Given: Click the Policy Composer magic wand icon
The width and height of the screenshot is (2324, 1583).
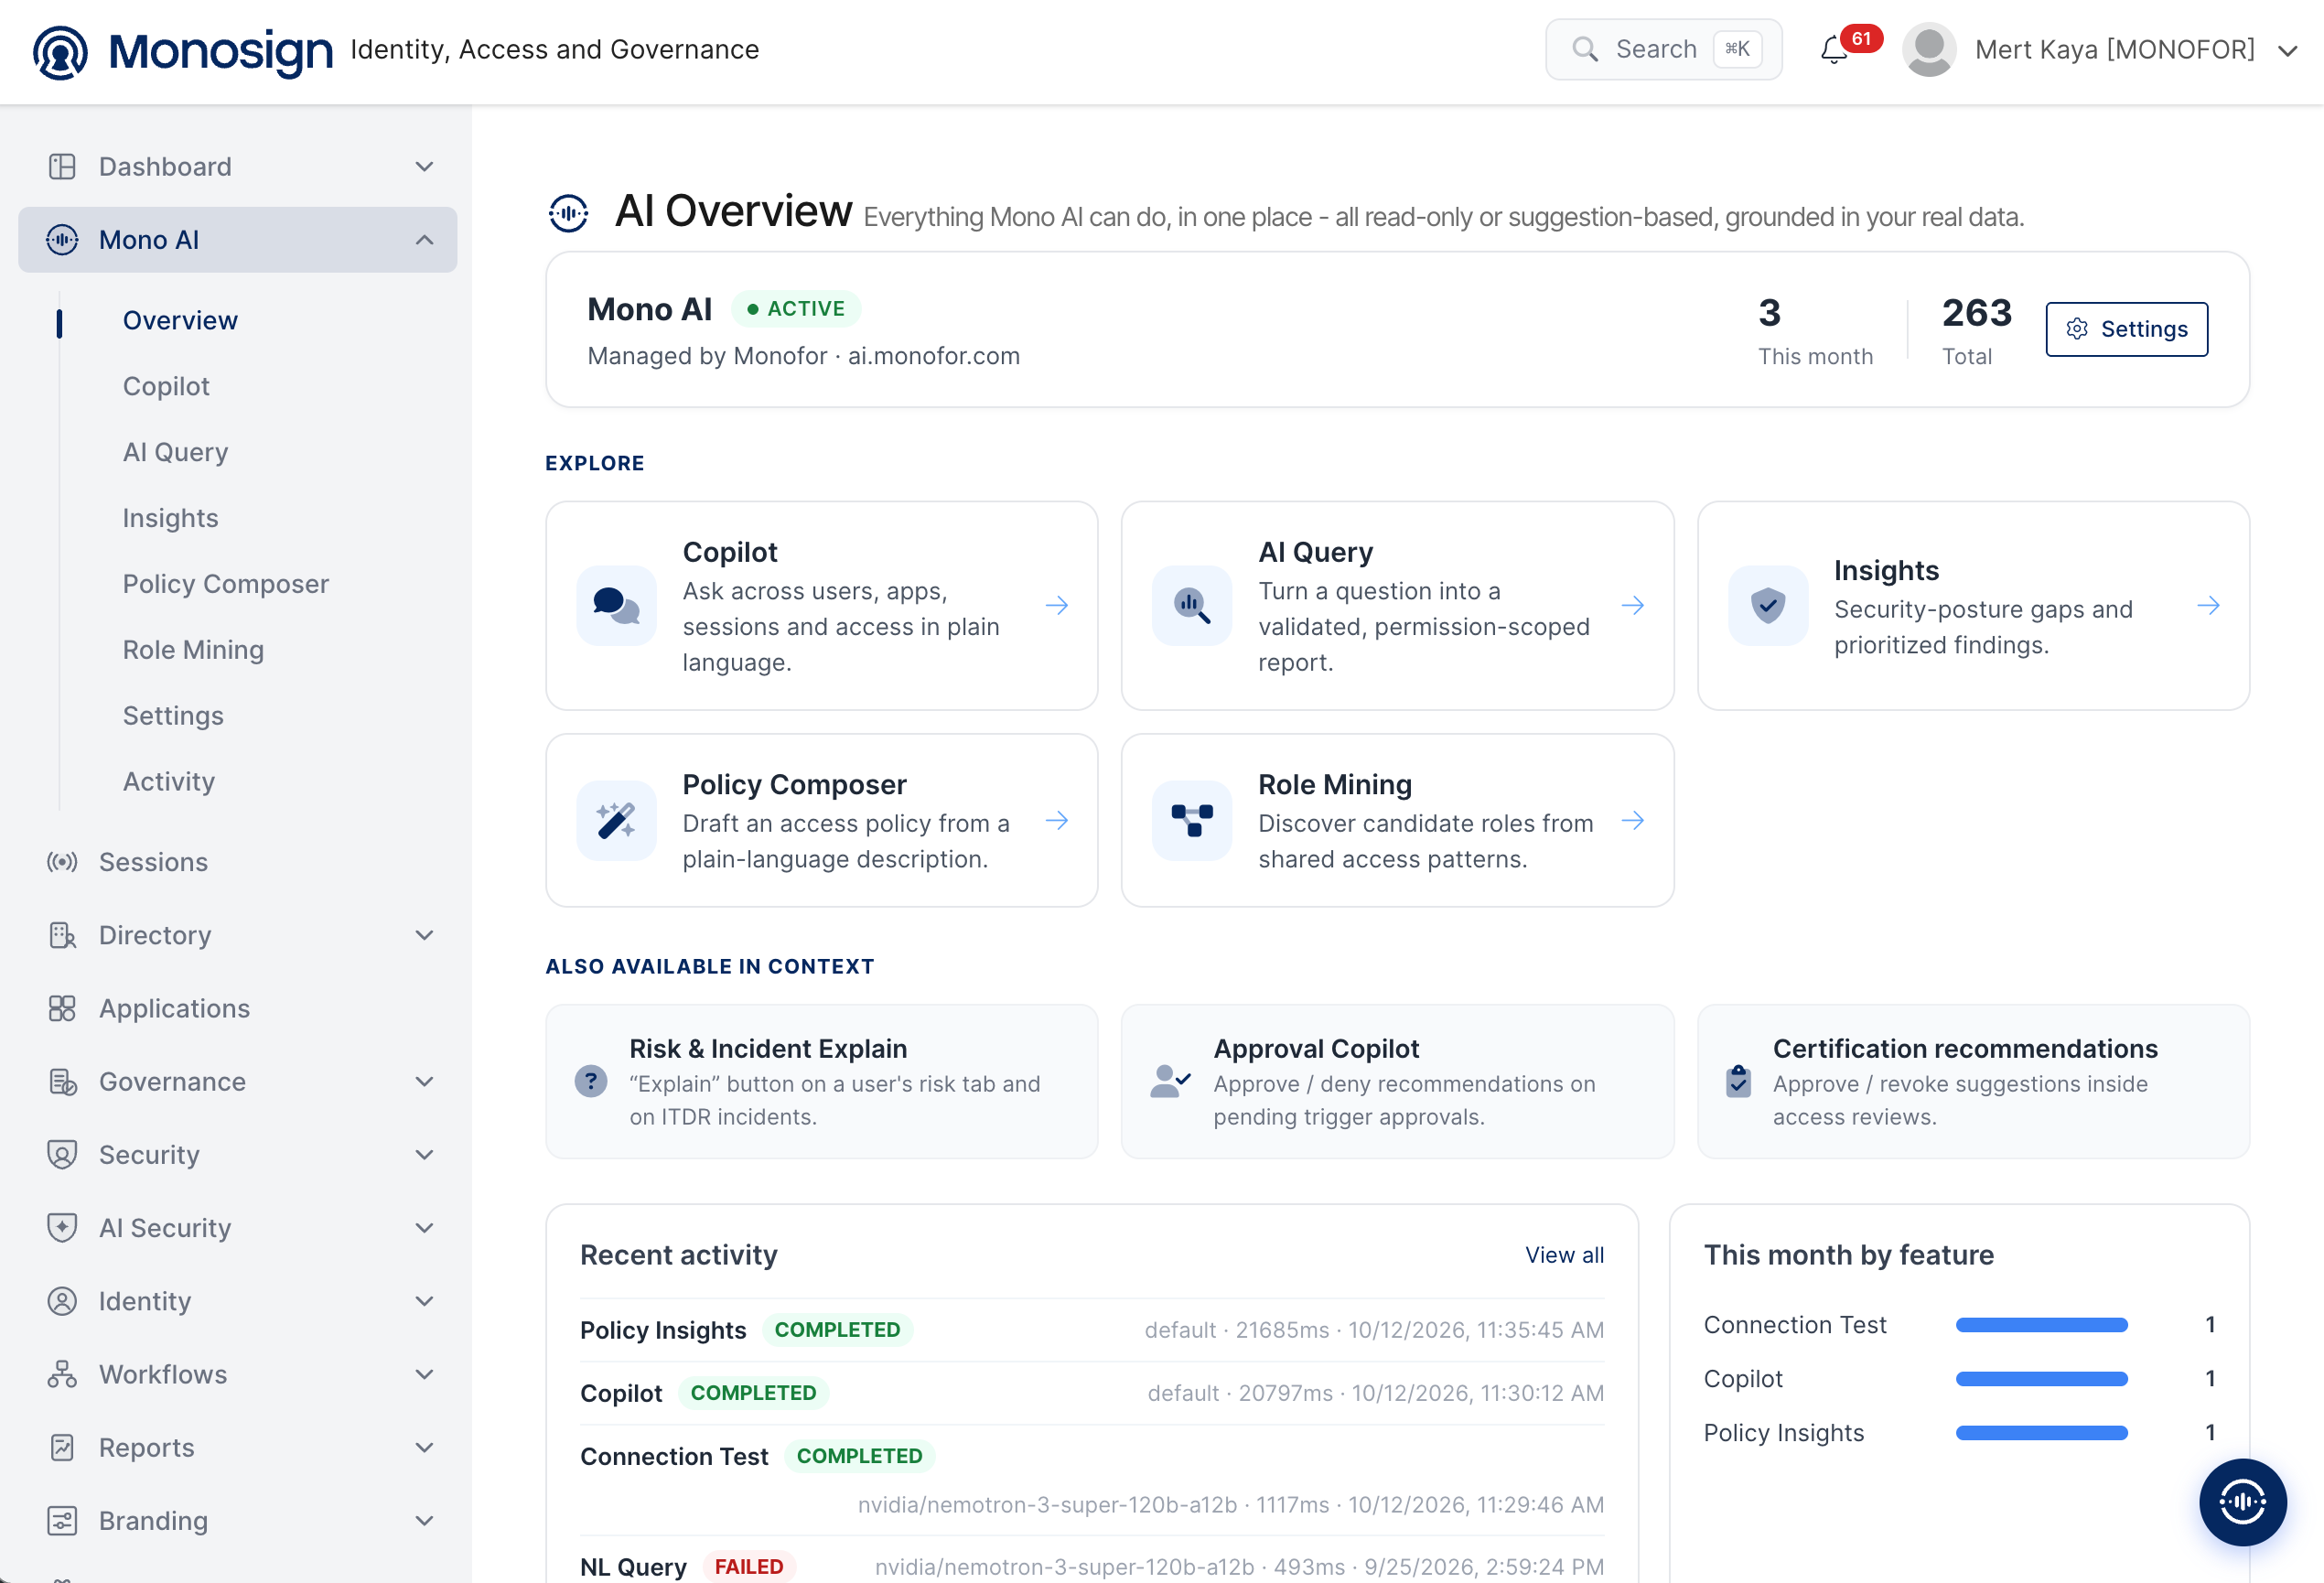Looking at the screenshot, I should 616,821.
